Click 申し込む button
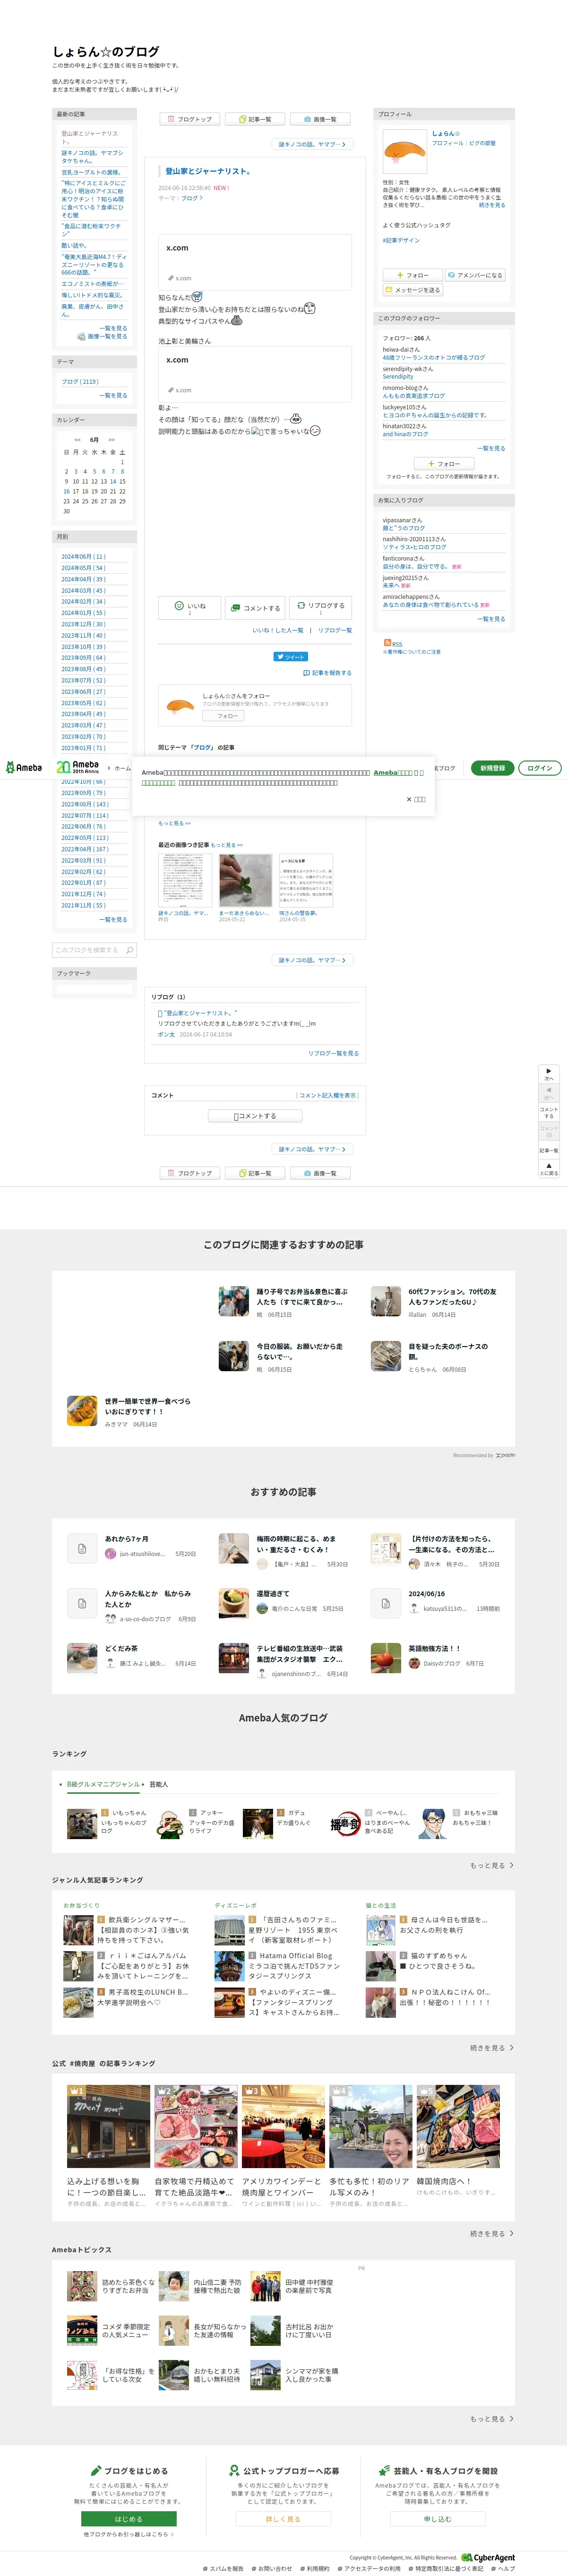This screenshot has width=567, height=2576. [437, 2518]
